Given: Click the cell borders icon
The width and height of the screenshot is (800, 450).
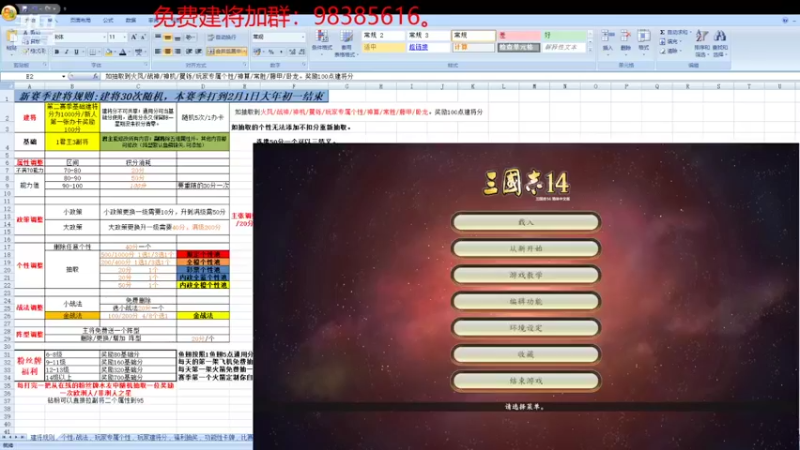Looking at the screenshot, I should tap(92, 52).
